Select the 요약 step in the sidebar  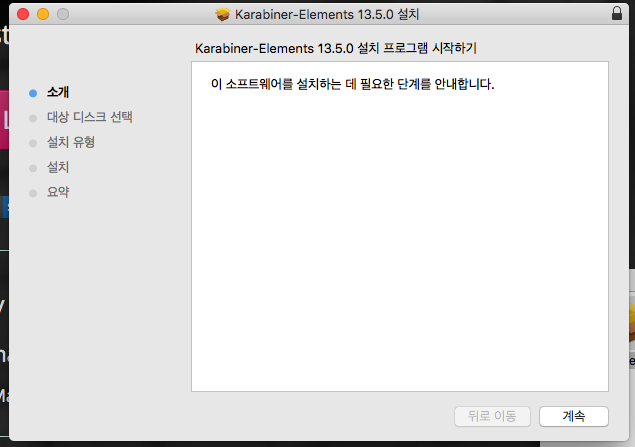(58, 192)
